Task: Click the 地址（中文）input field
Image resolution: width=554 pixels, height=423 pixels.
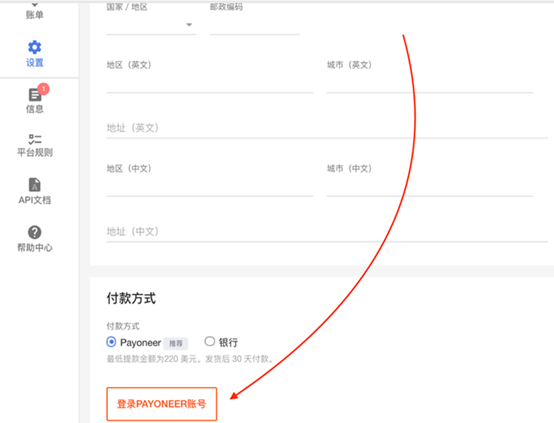Action: [x=327, y=232]
